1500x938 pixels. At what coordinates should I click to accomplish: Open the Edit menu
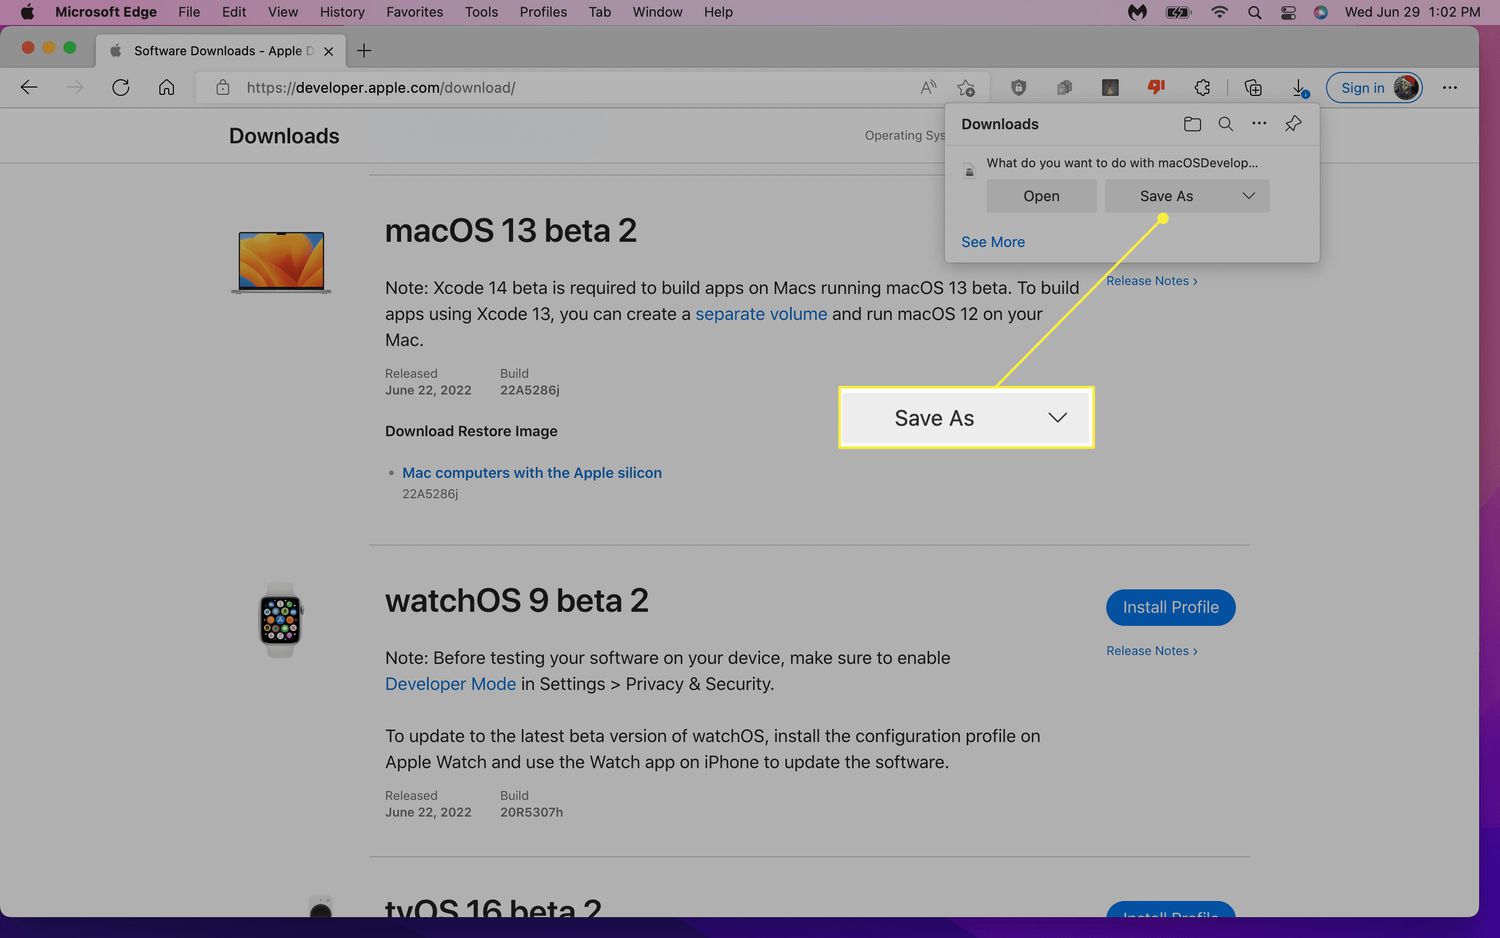pos(234,12)
